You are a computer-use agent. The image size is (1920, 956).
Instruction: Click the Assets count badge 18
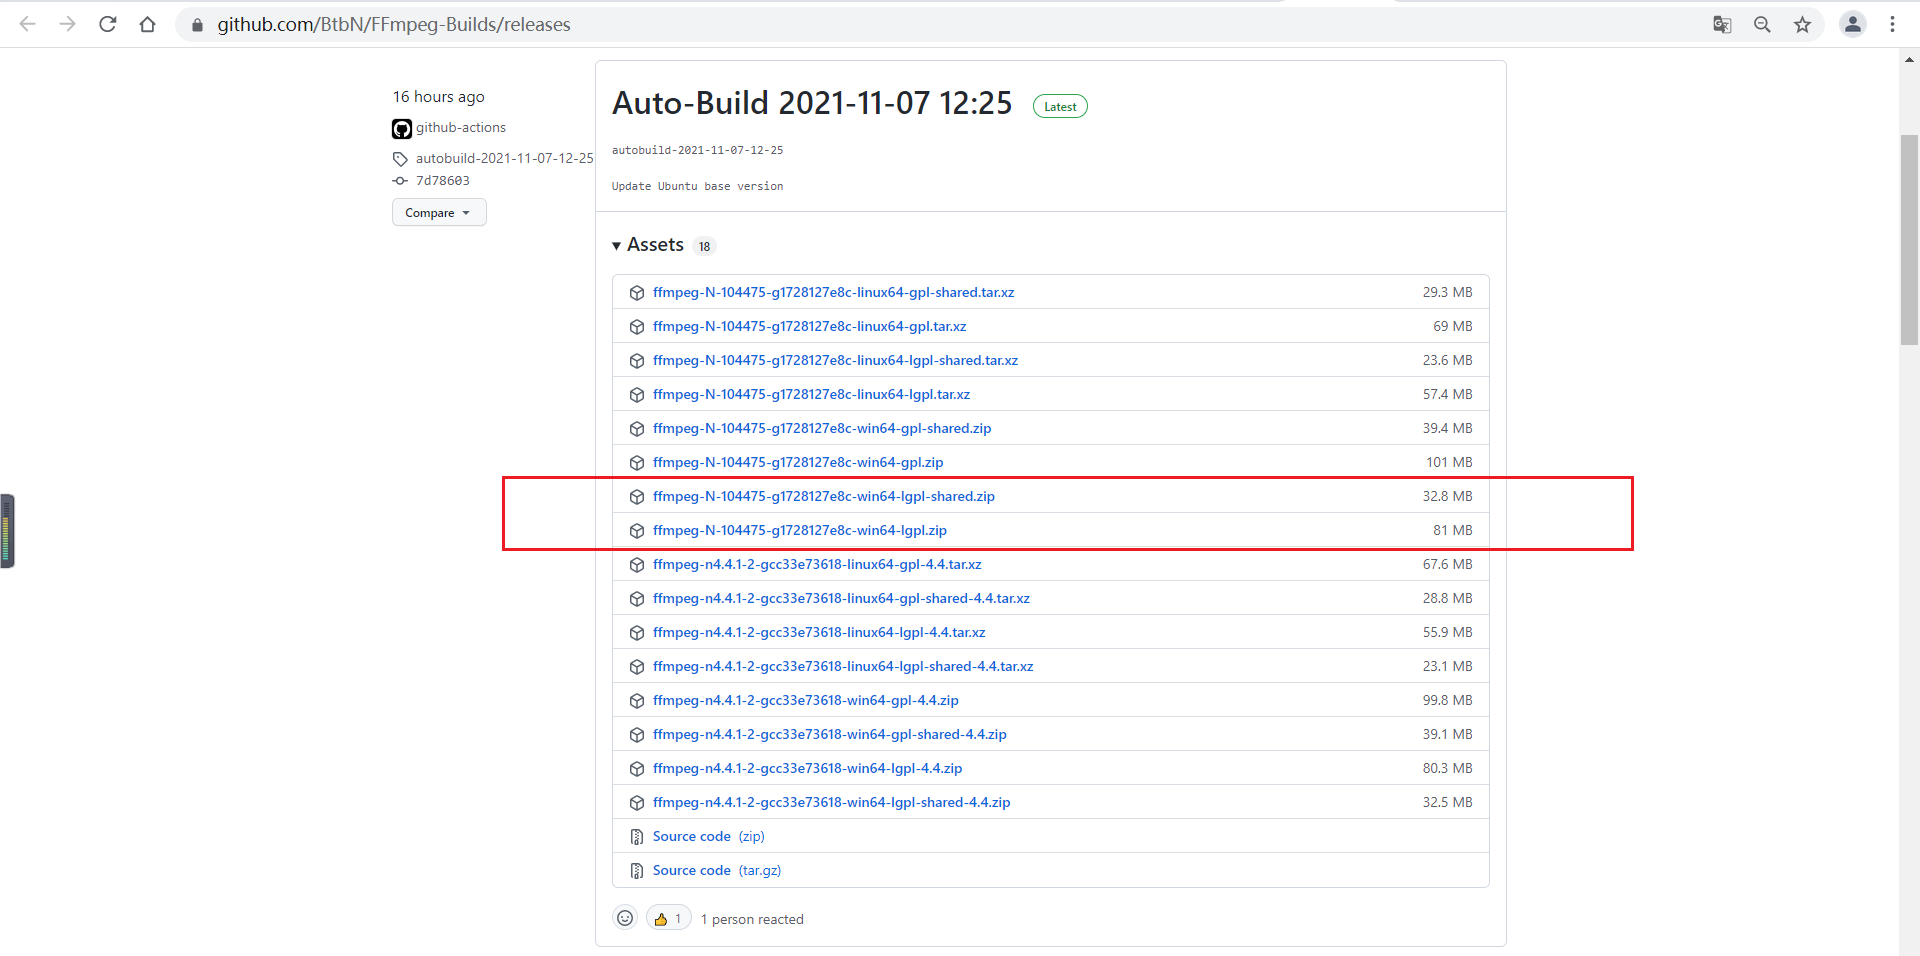705,246
